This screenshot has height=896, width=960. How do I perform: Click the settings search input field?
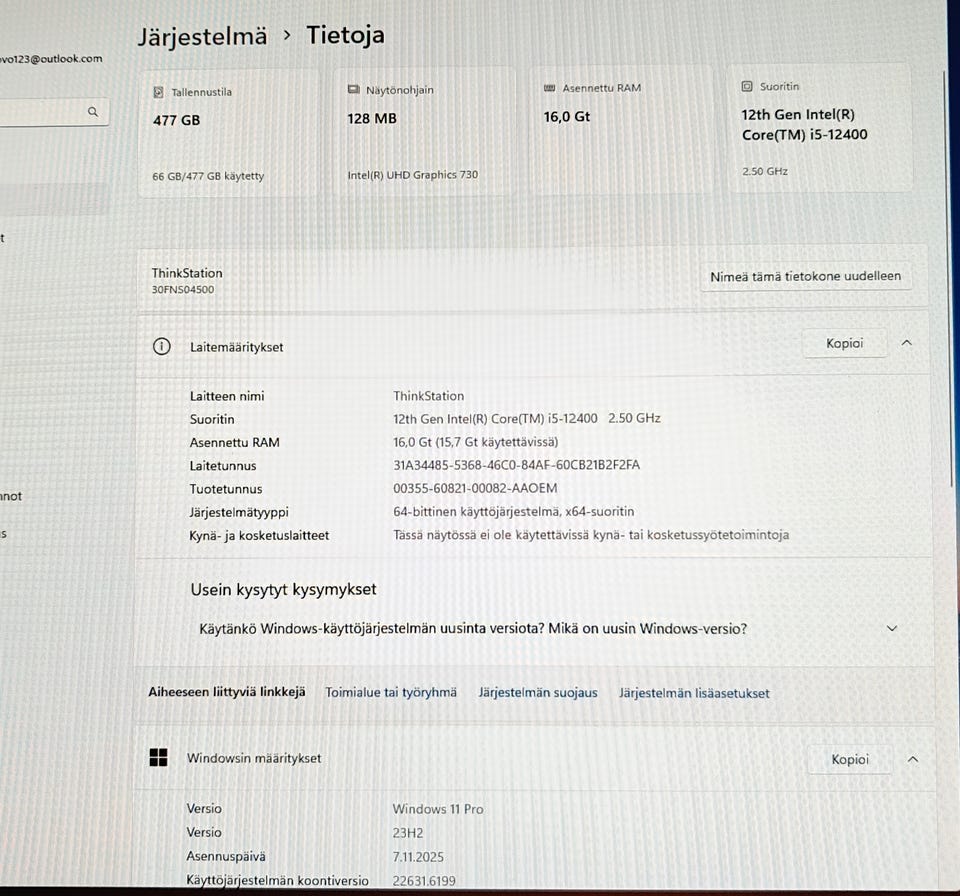coord(54,113)
